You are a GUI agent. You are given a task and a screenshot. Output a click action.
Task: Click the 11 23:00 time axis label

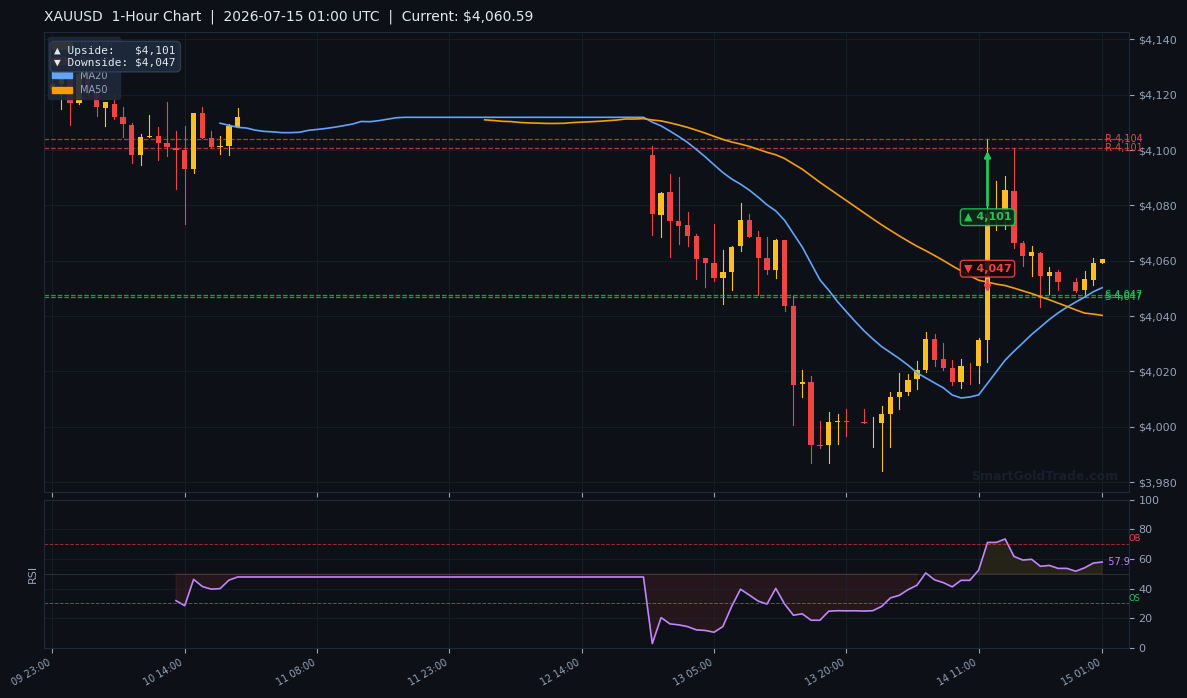tap(428, 671)
